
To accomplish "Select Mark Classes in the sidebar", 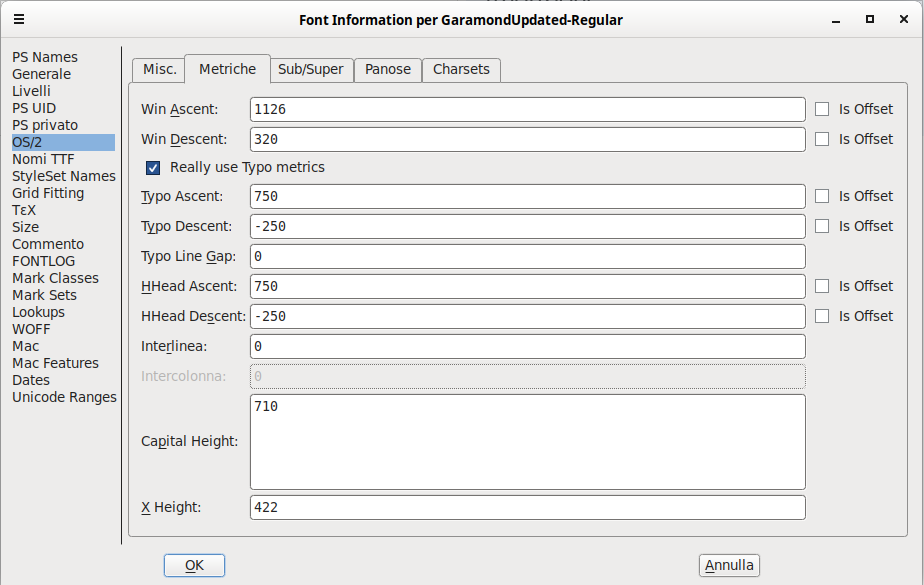I will pyautogui.click(x=55, y=278).
